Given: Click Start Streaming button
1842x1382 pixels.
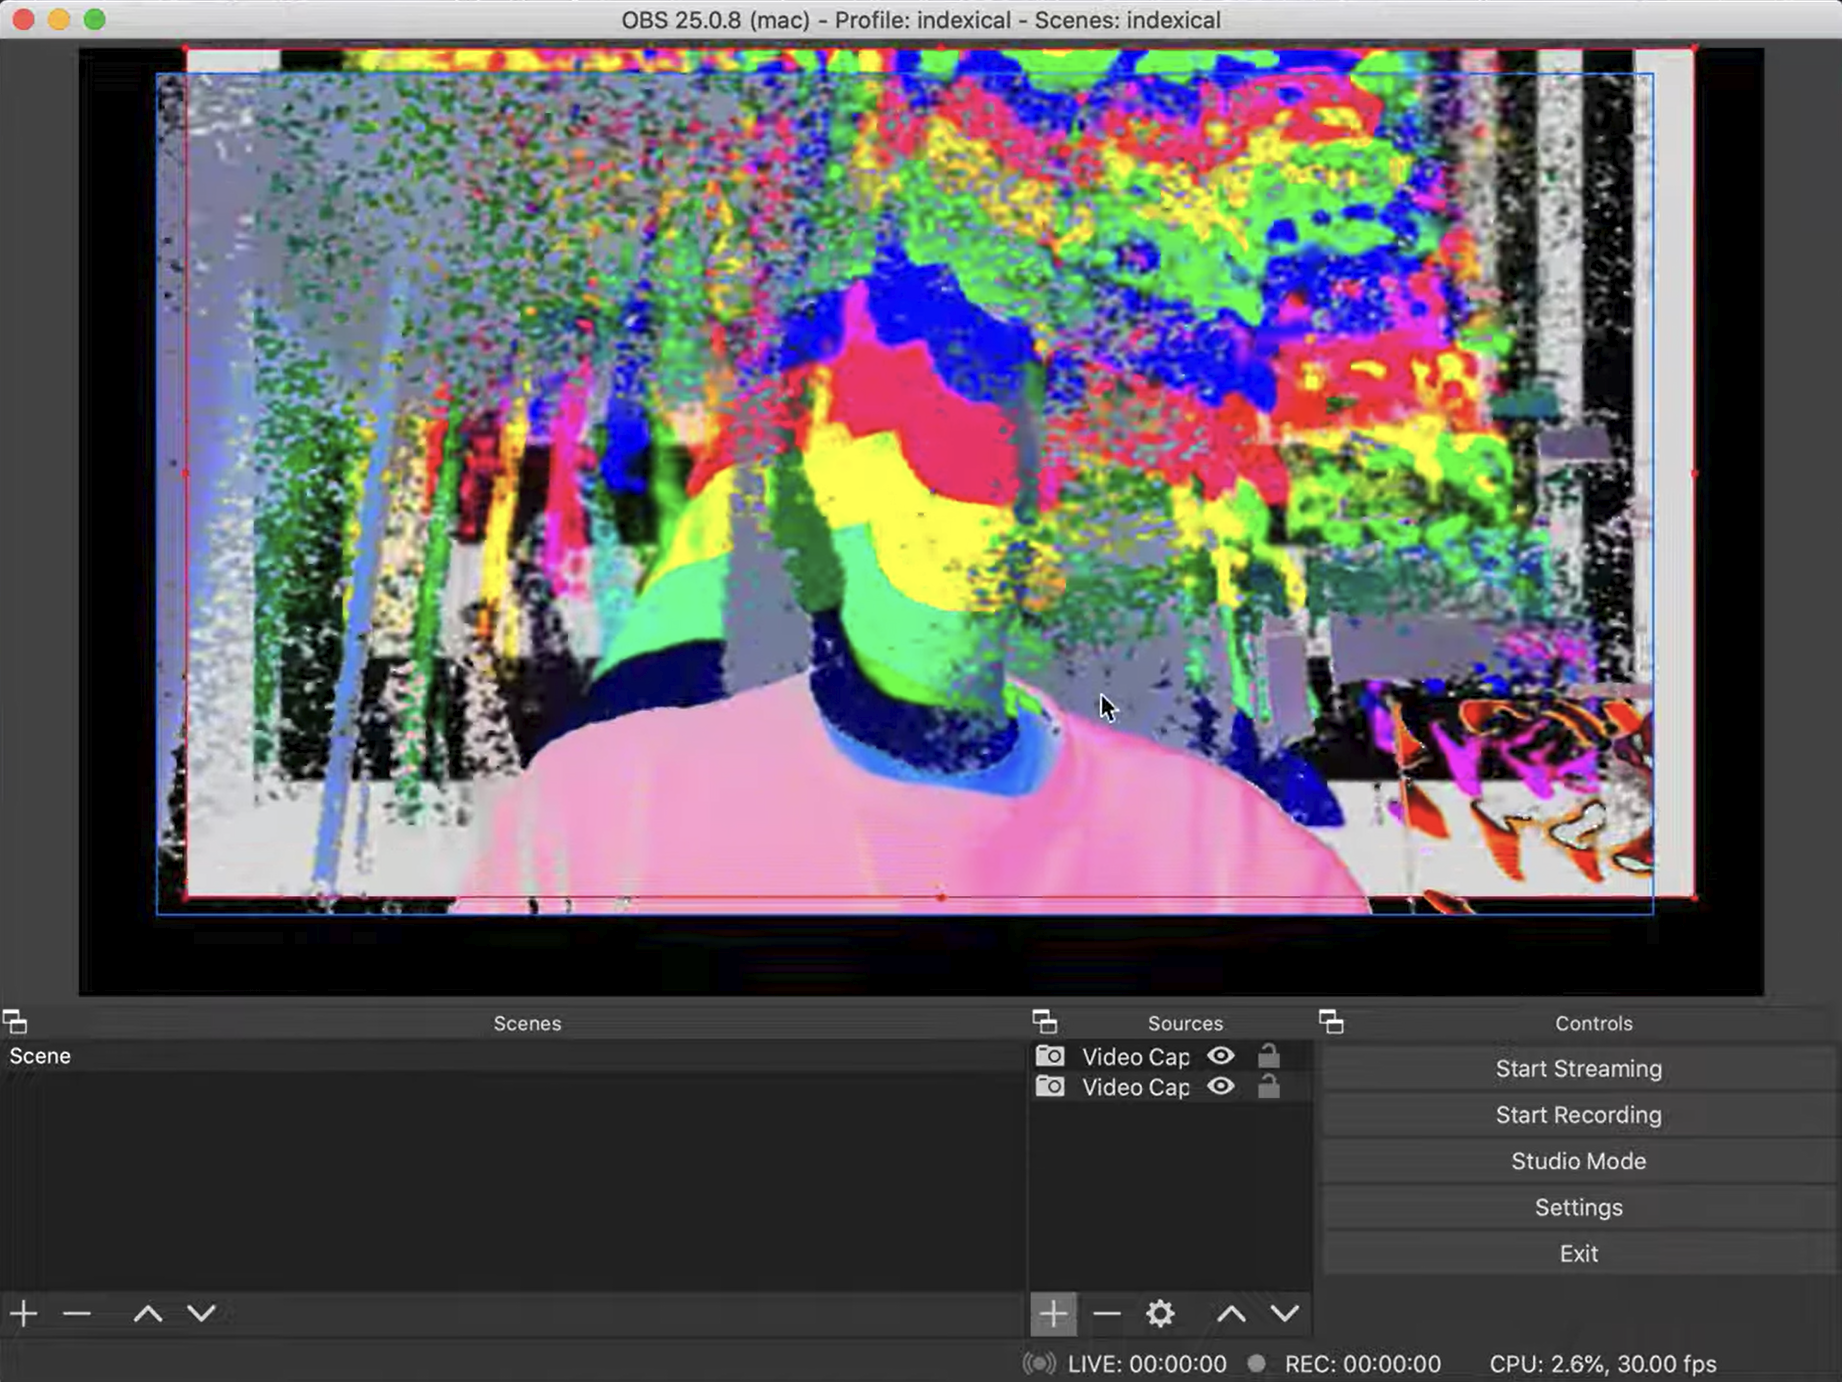Looking at the screenshot, I should [1578, 1068].
